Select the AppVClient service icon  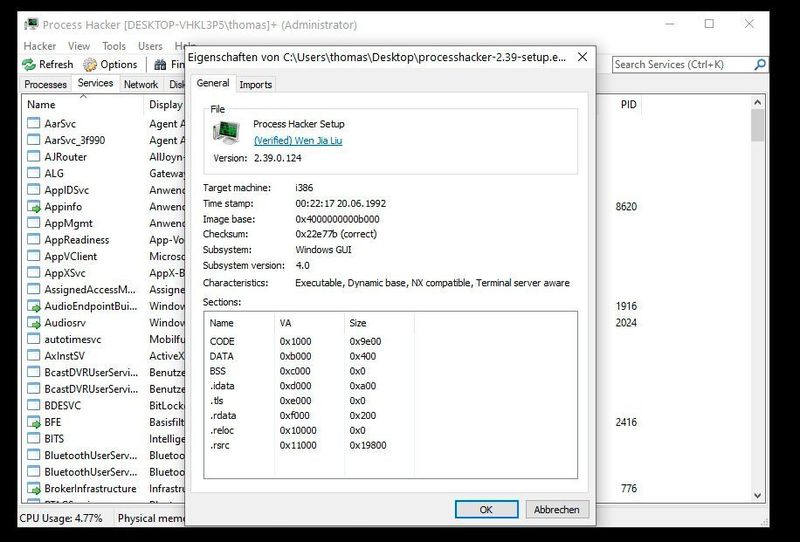34,256
